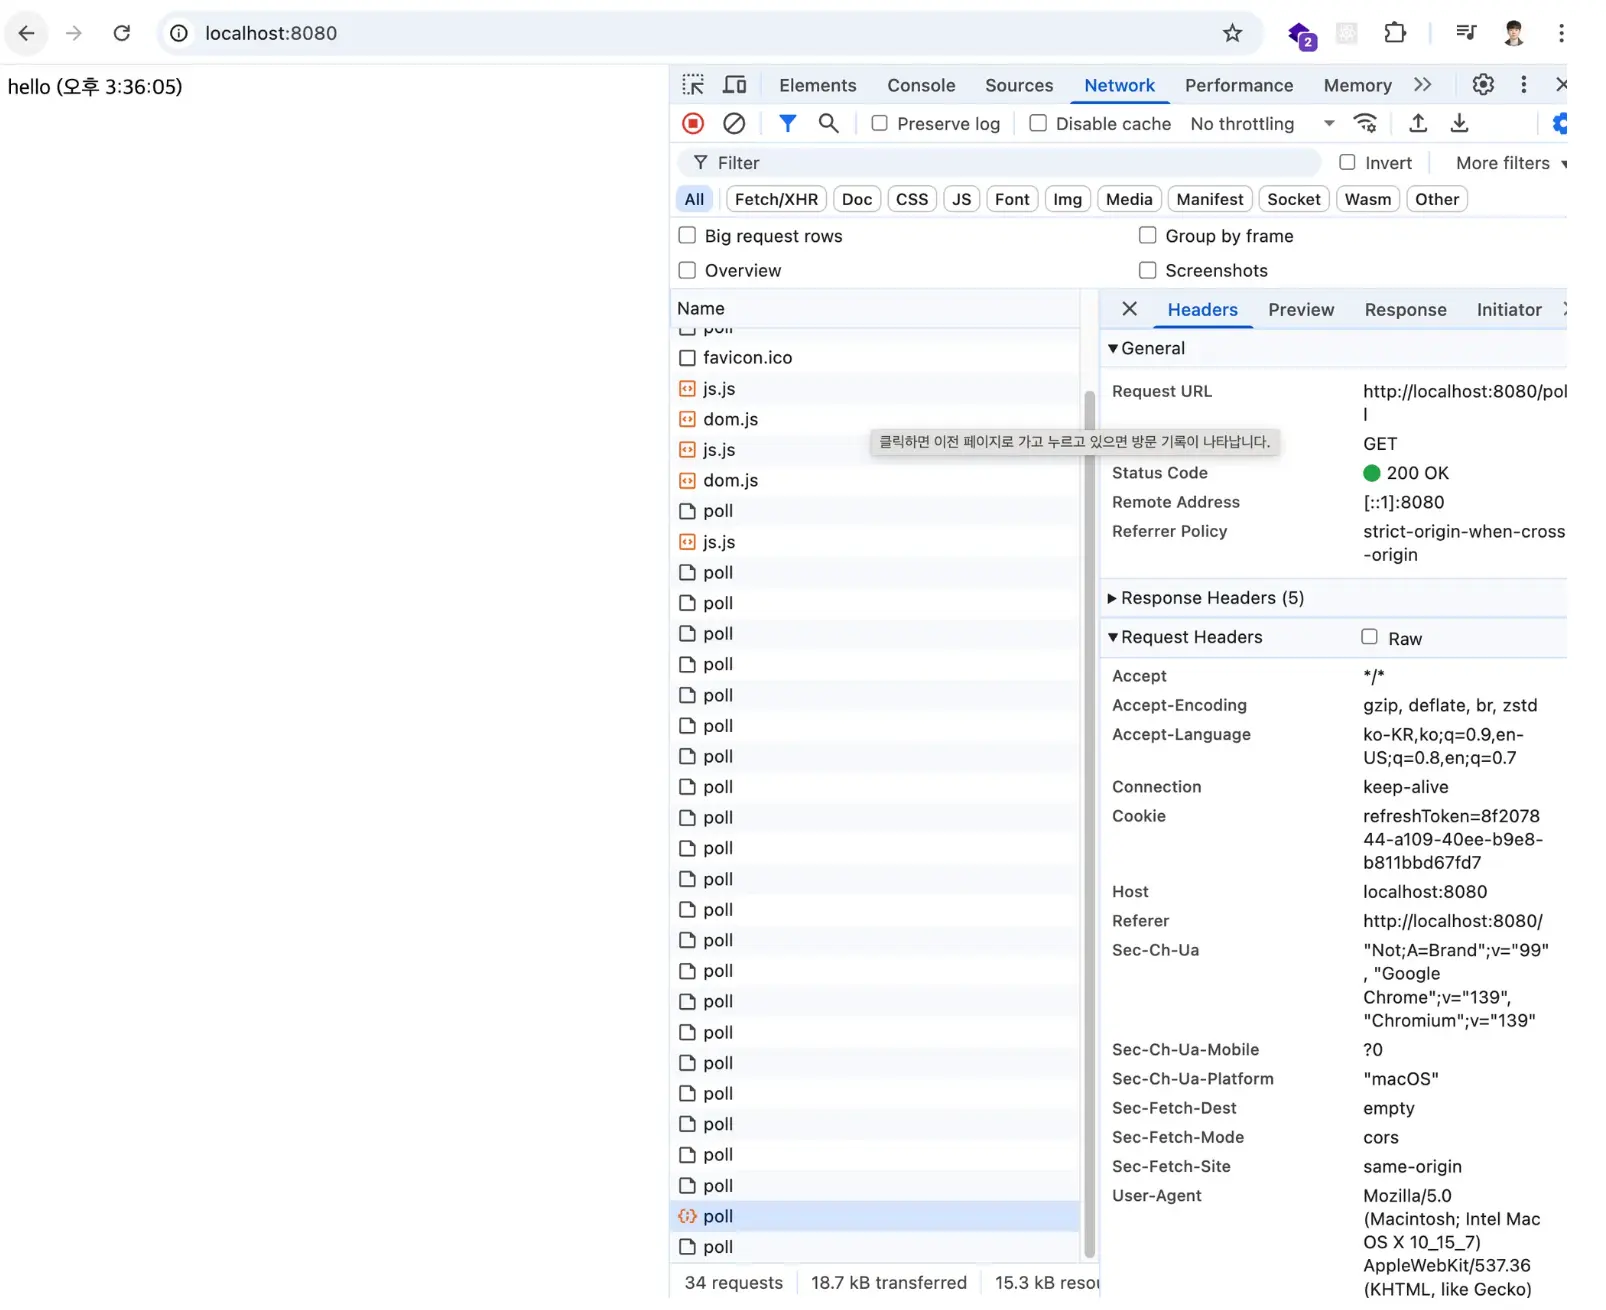Screen dimensions: 1606x1310
Task: Expand Response Headers section
Action: (1212, 598)
